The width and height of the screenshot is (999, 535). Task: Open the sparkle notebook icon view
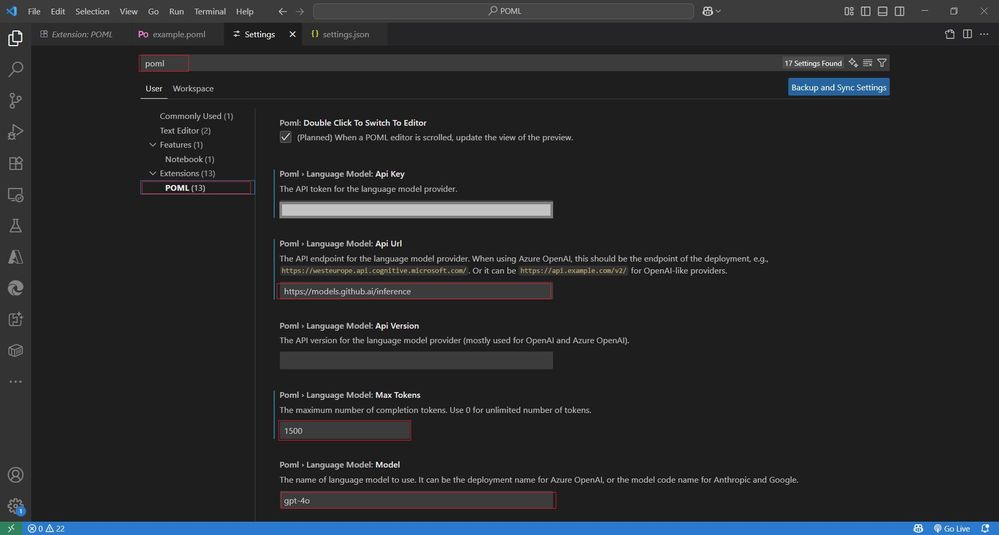tap(15, 319)
